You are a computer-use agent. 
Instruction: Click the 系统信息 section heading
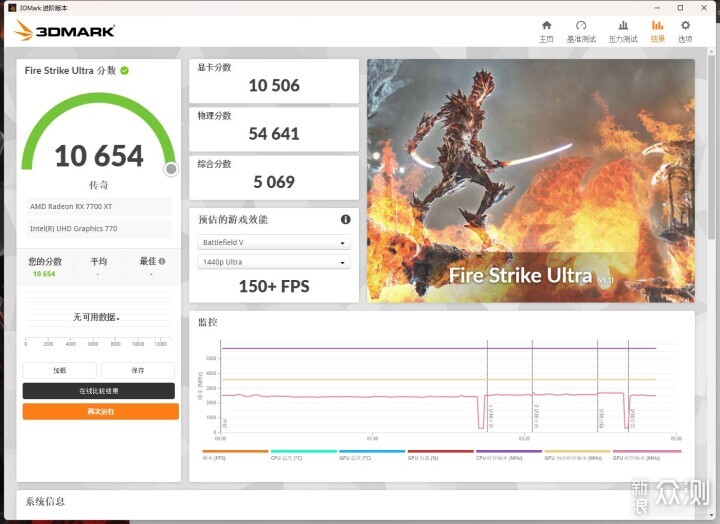[x=45, y=501]
